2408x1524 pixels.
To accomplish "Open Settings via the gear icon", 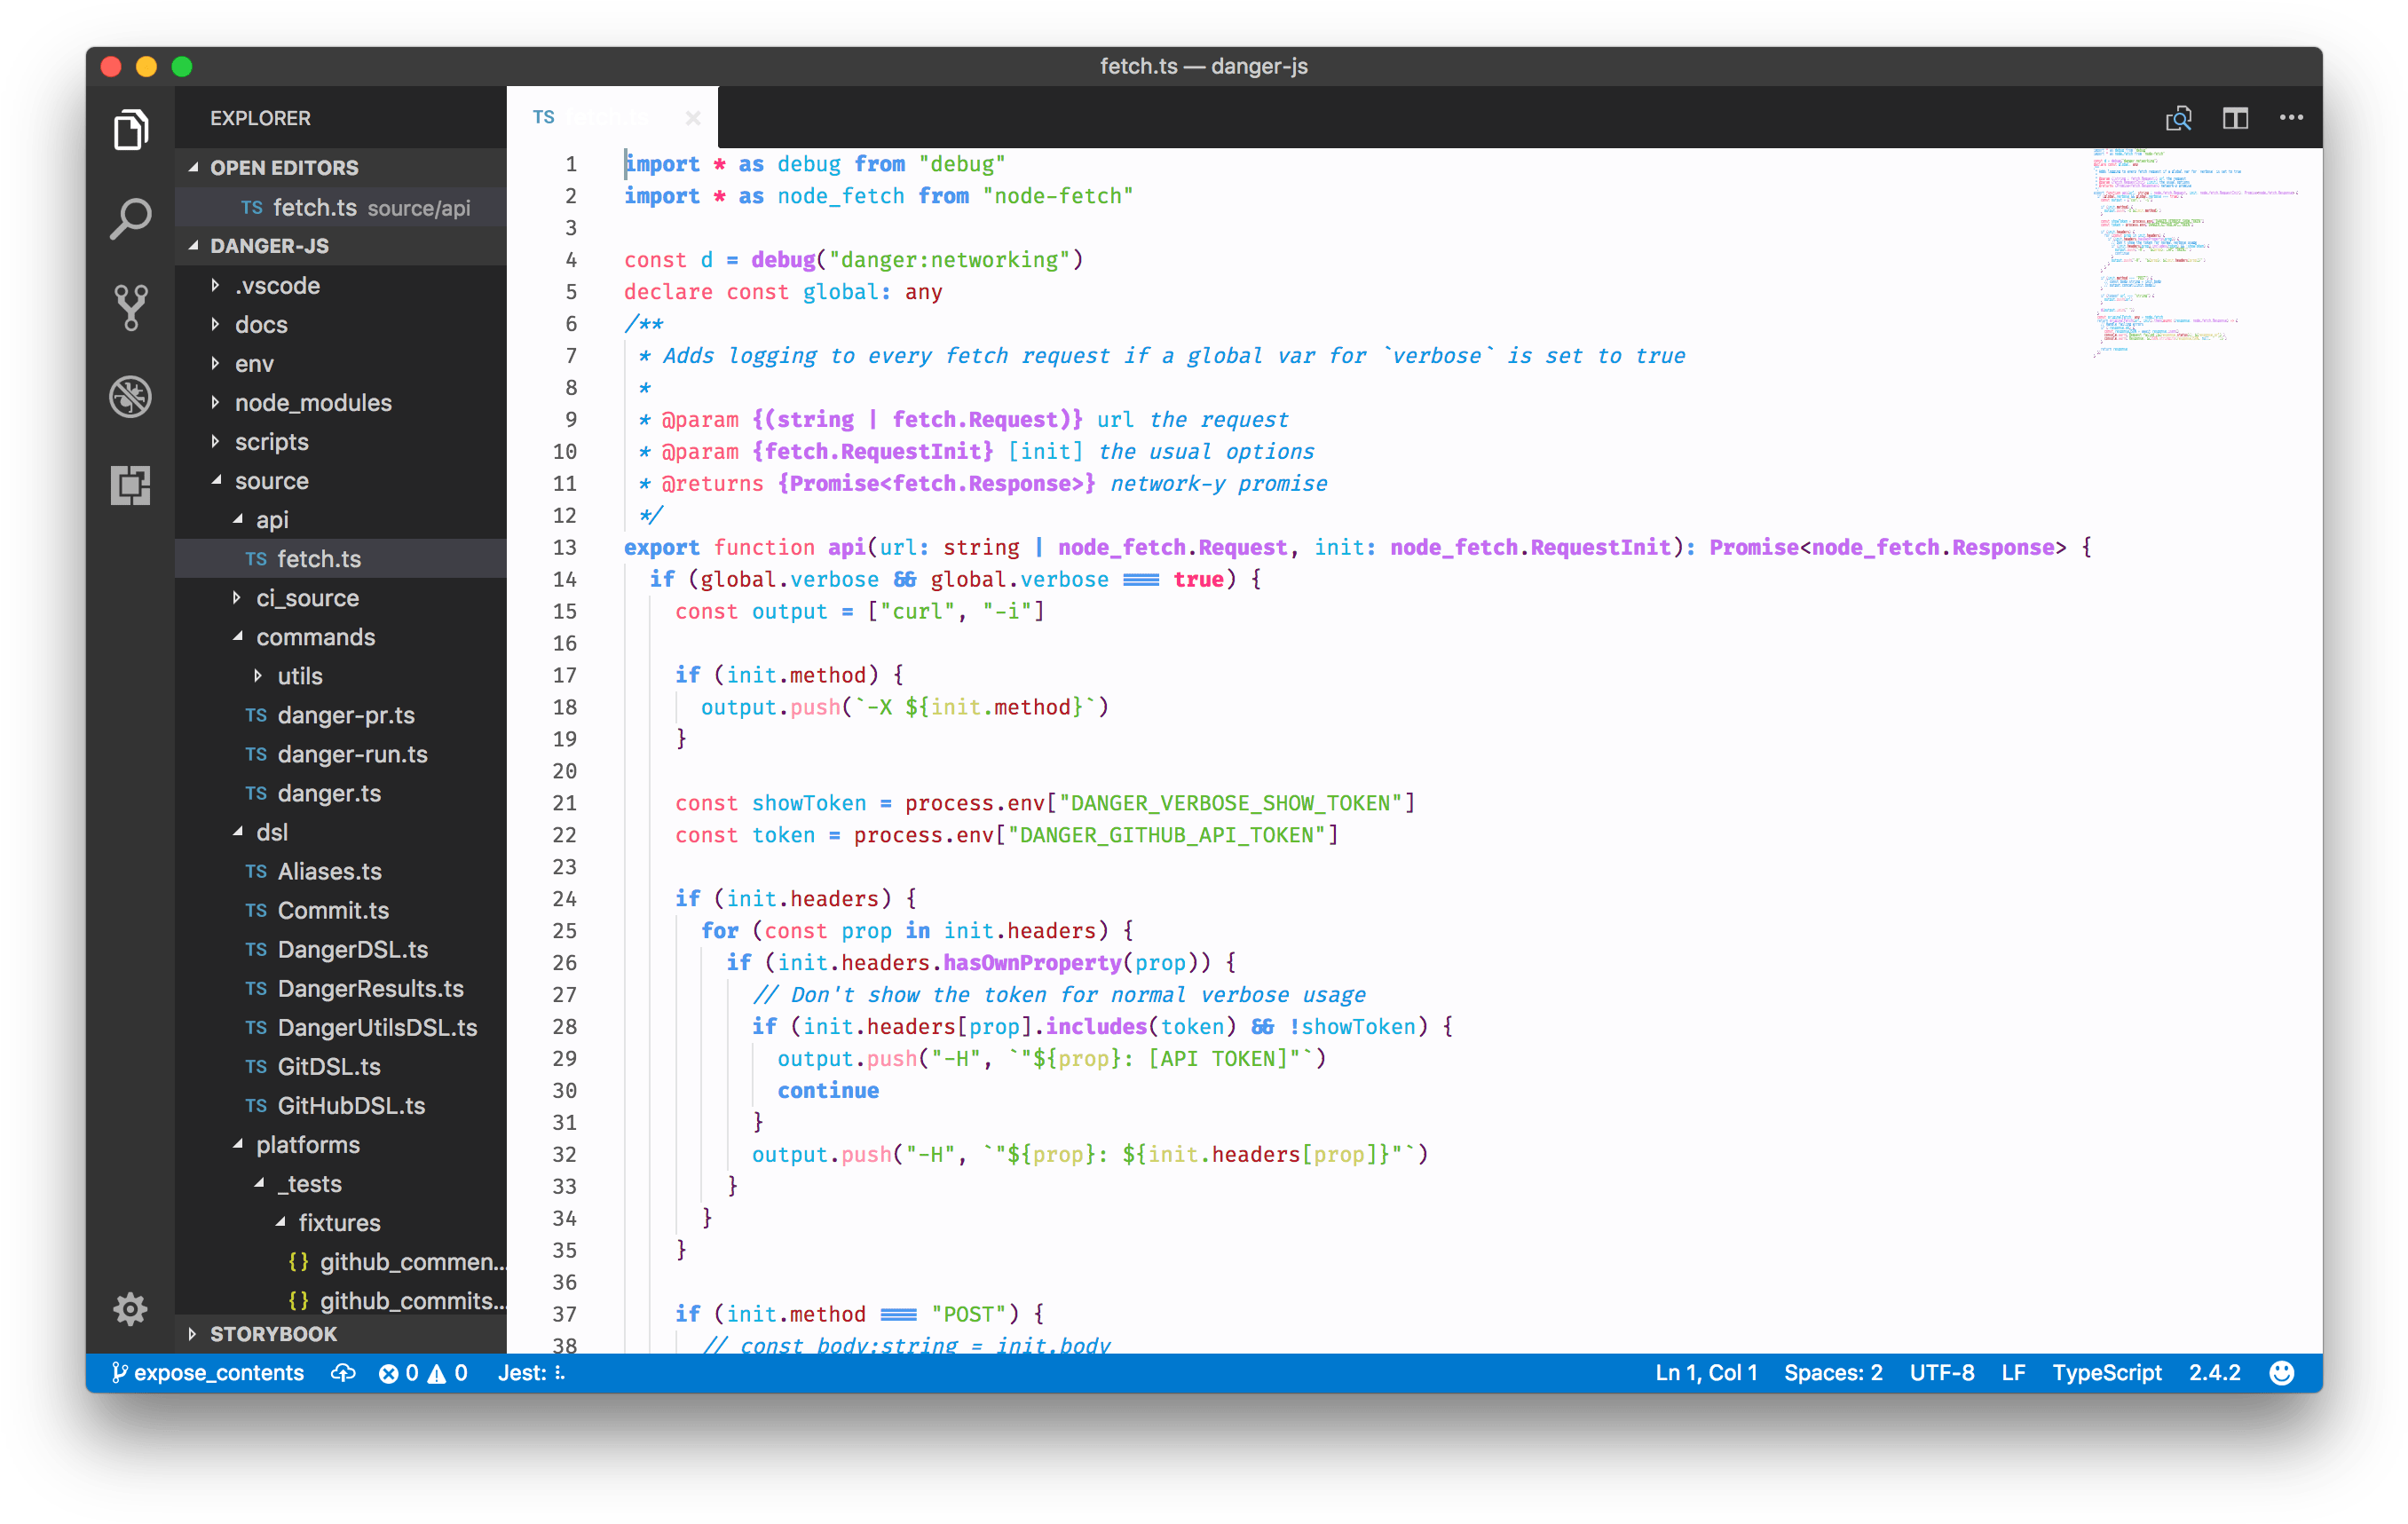I will 130,1309.
